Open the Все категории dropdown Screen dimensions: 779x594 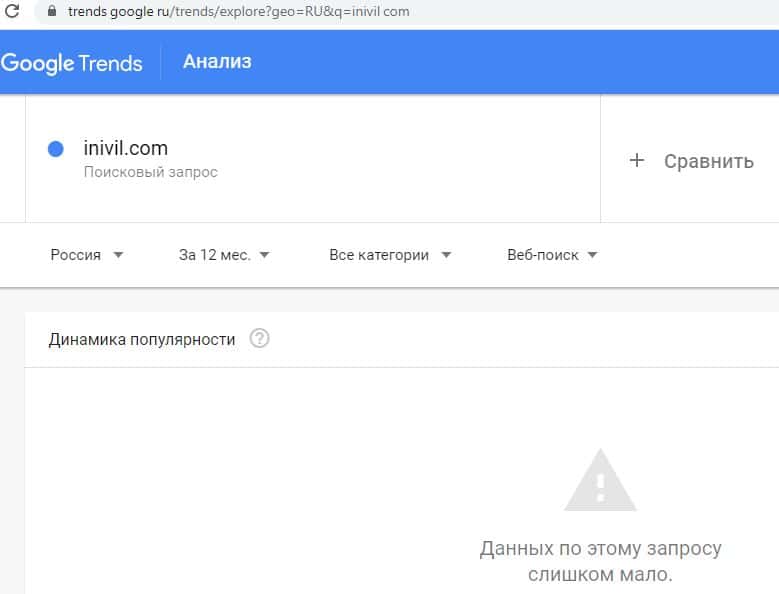(x=390, y=255)
